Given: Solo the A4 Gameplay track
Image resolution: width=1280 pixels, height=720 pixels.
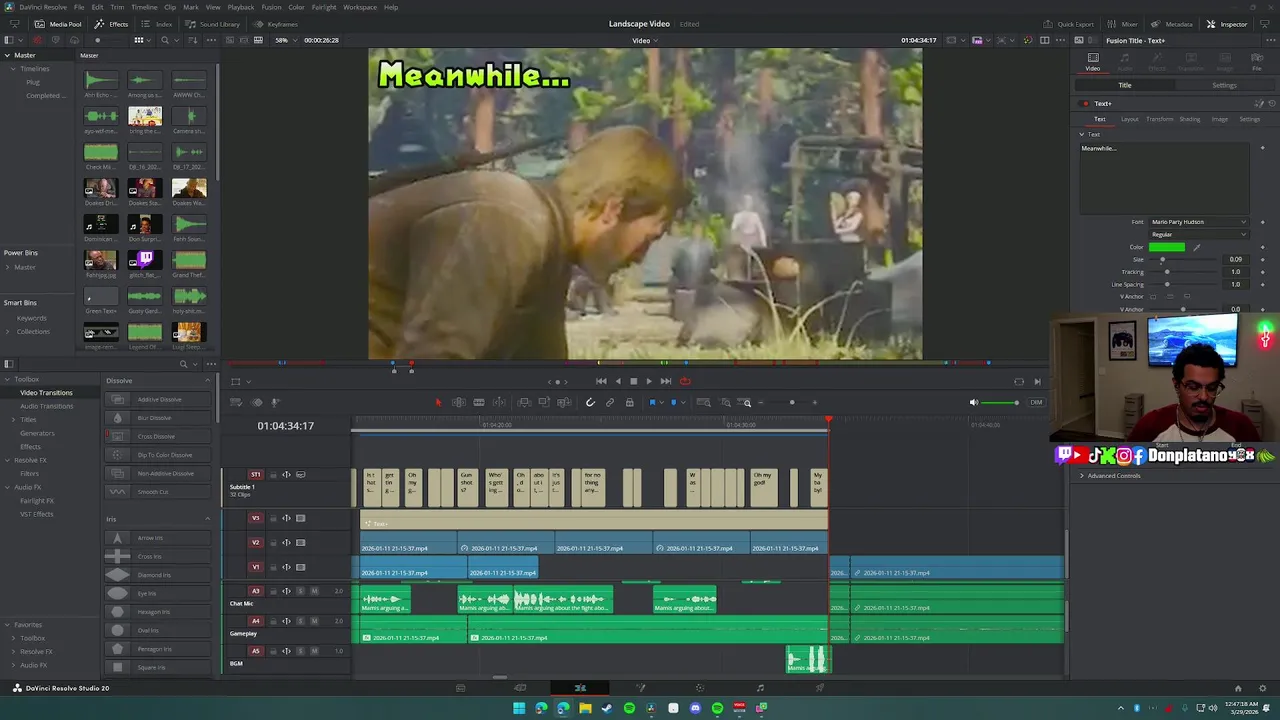Looking at the screenshot, I should pos(301,621).
